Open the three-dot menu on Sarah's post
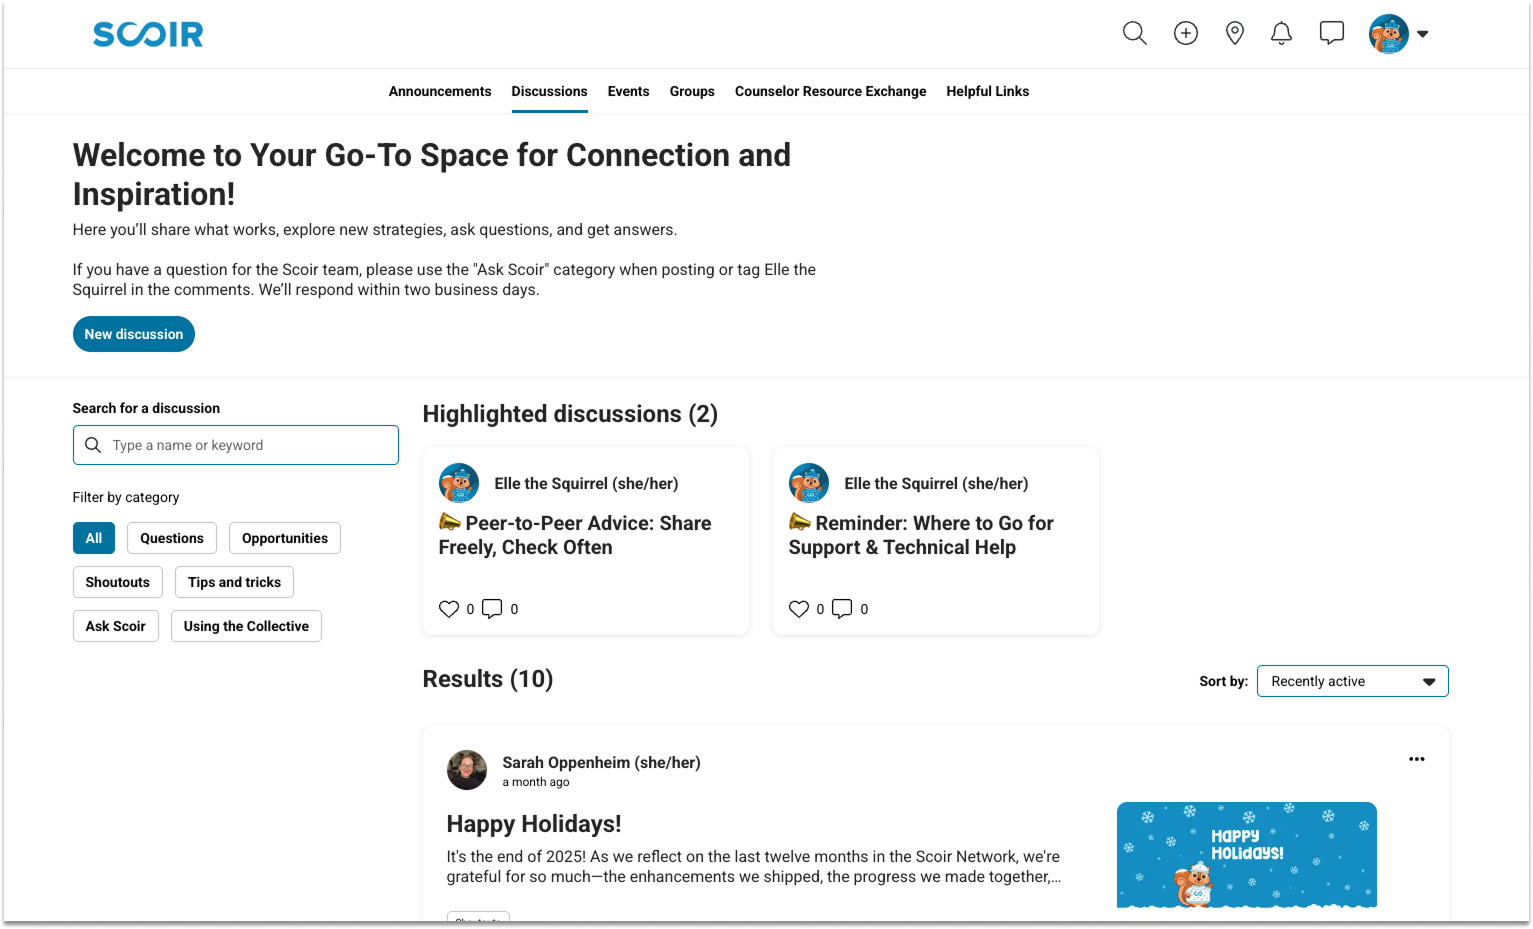1533x929 pixels. tap(1416, 759)
